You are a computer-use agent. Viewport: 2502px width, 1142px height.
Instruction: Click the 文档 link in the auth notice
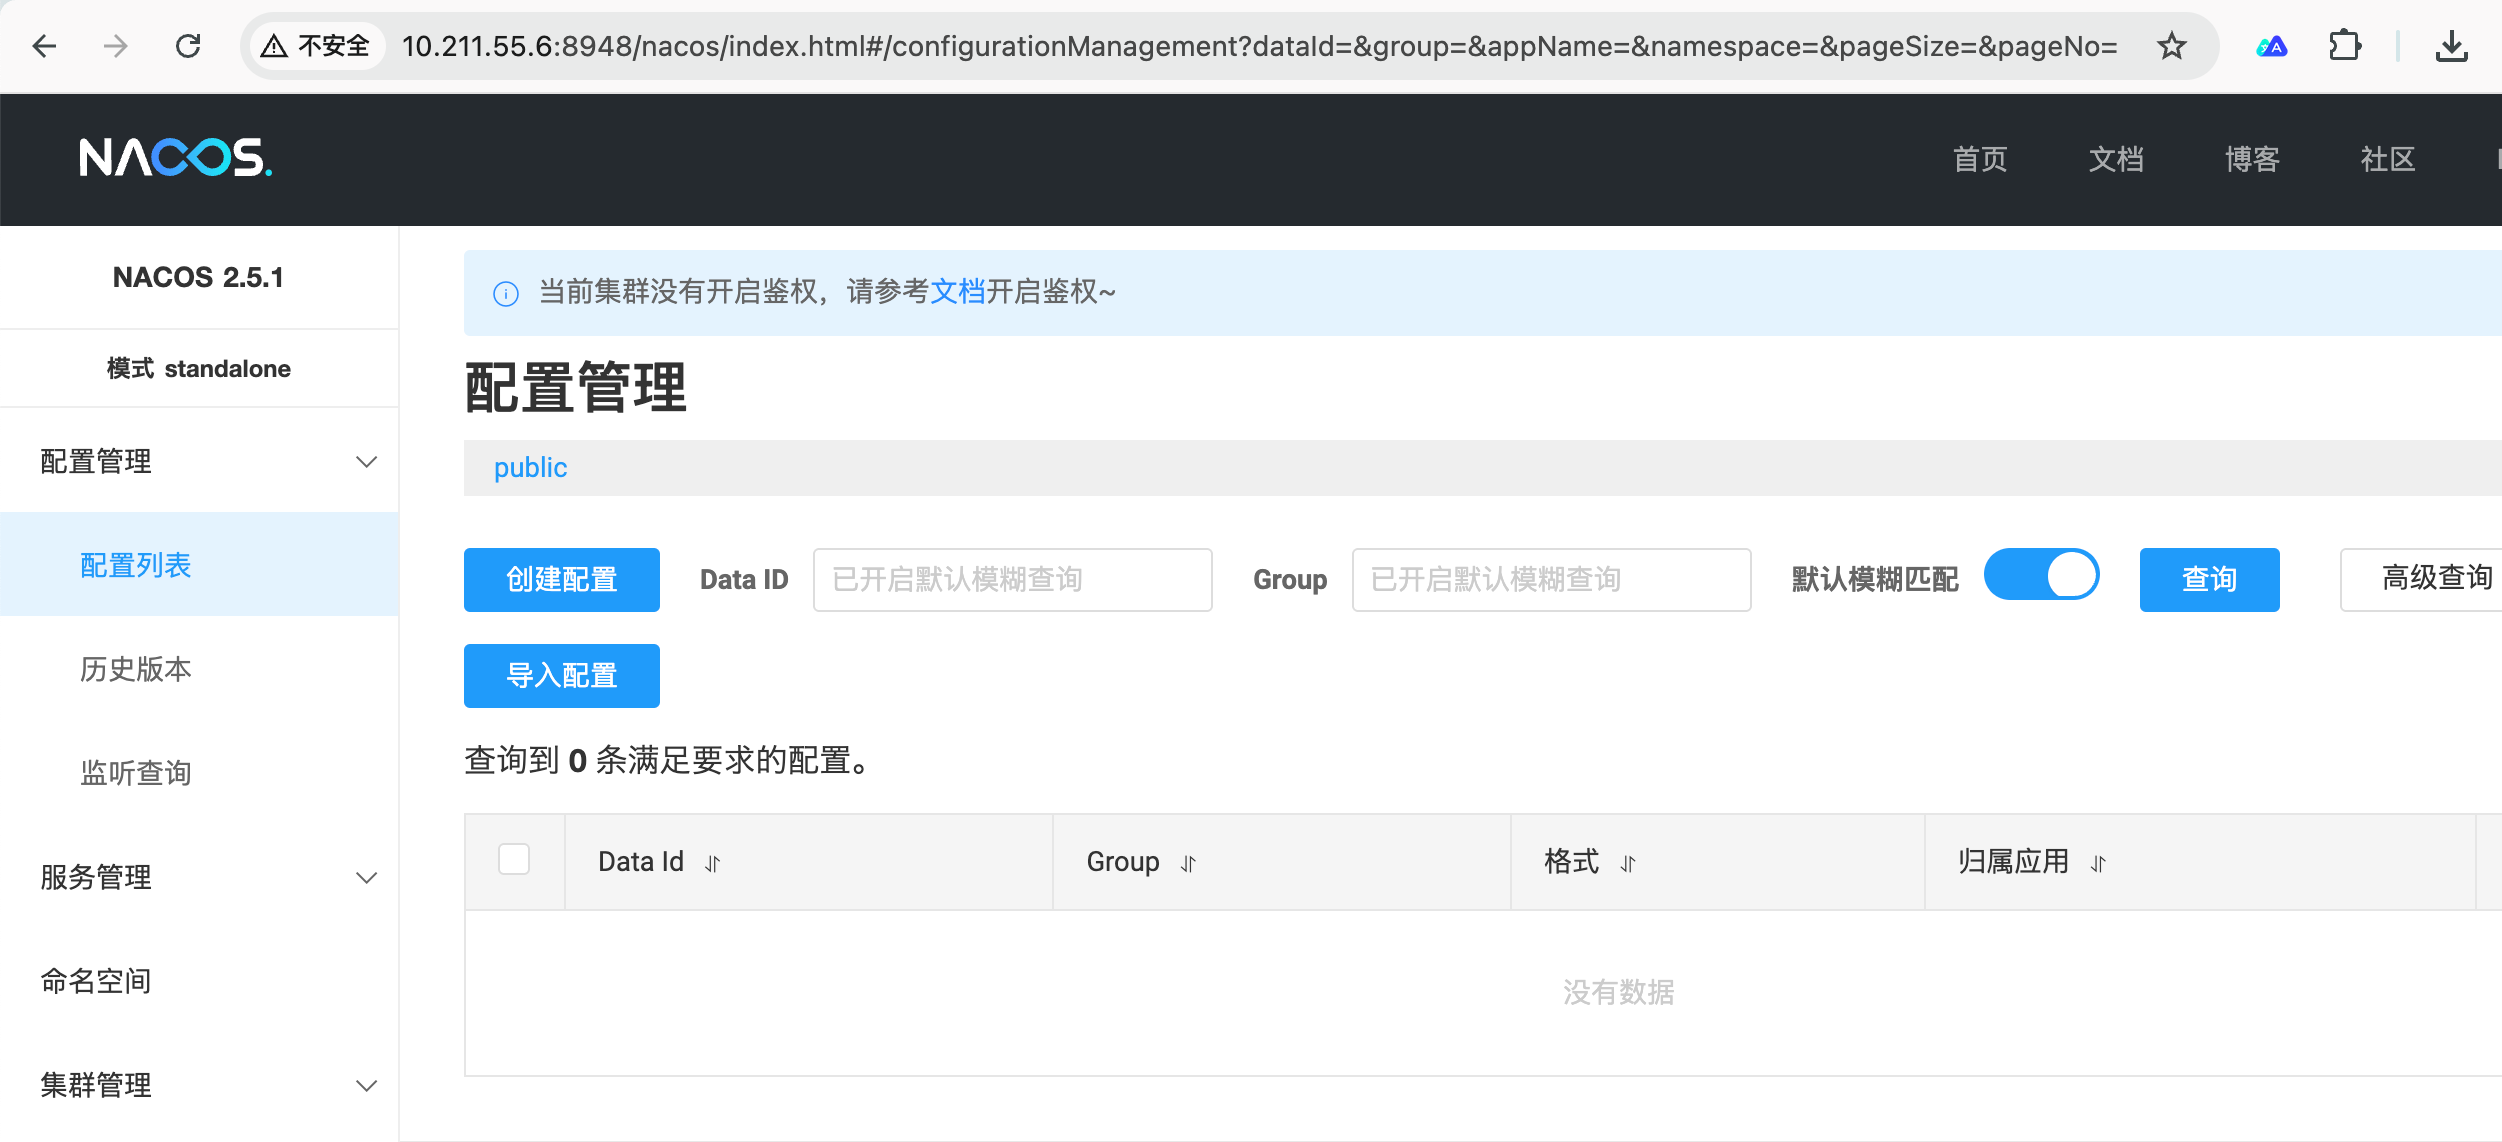pyautogui.click(x=957, y=292)
